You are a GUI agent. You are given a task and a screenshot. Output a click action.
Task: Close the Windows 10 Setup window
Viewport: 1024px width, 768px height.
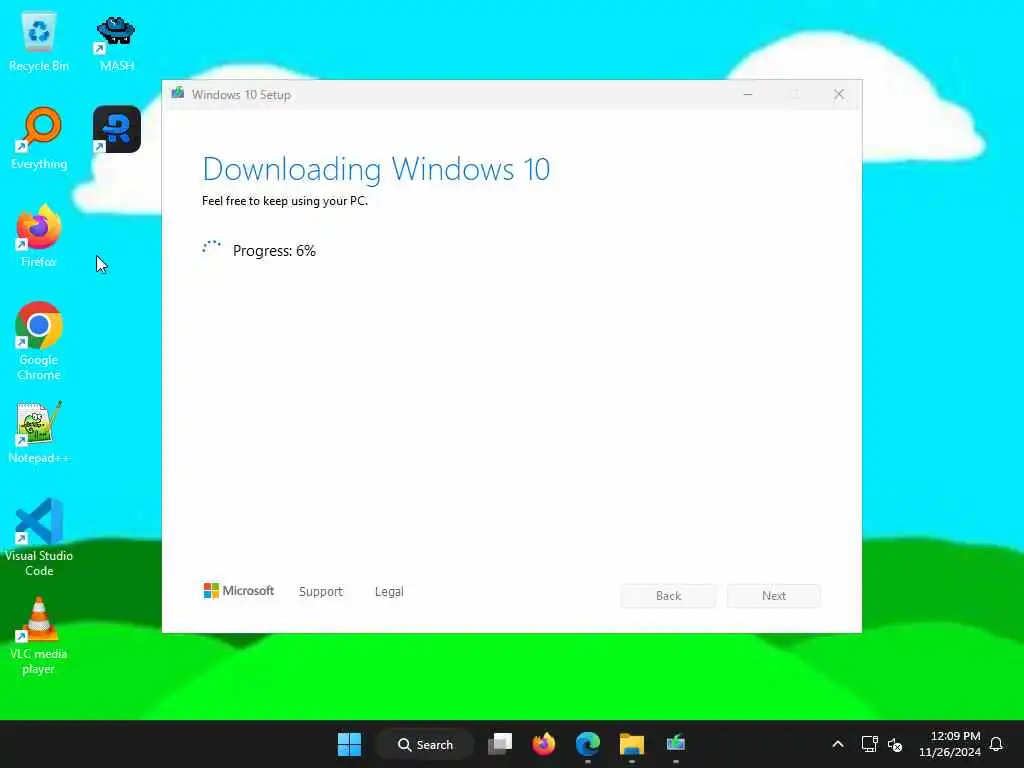click(839, 94)
